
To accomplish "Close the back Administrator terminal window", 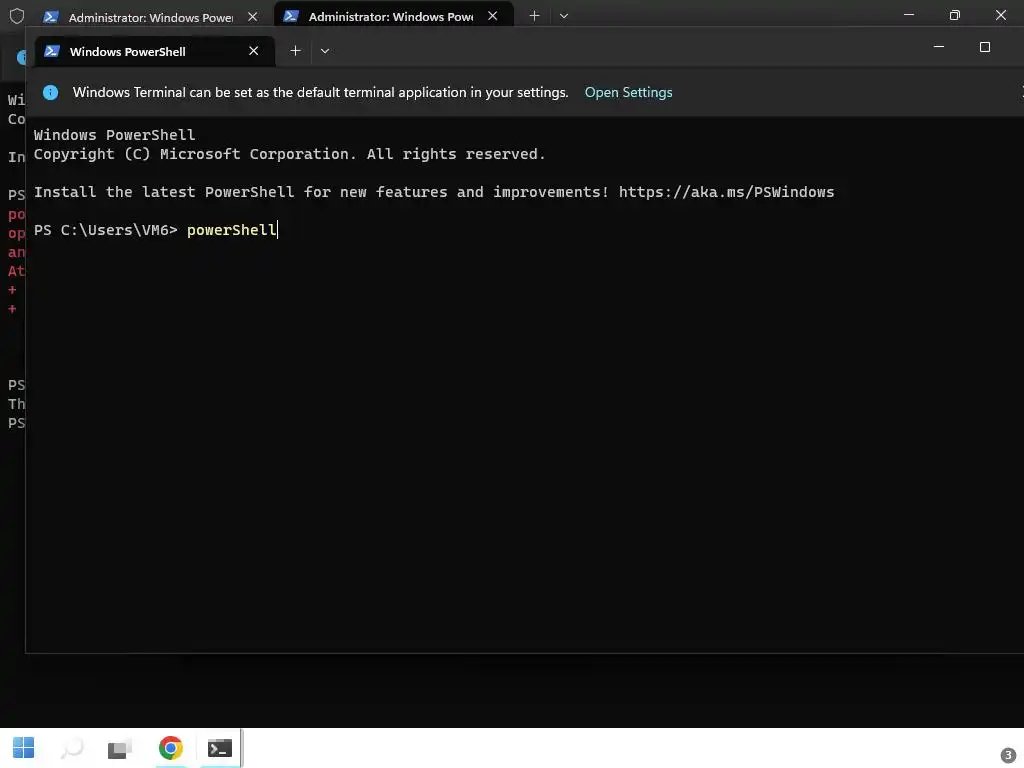I will (x=1000, y=14).
